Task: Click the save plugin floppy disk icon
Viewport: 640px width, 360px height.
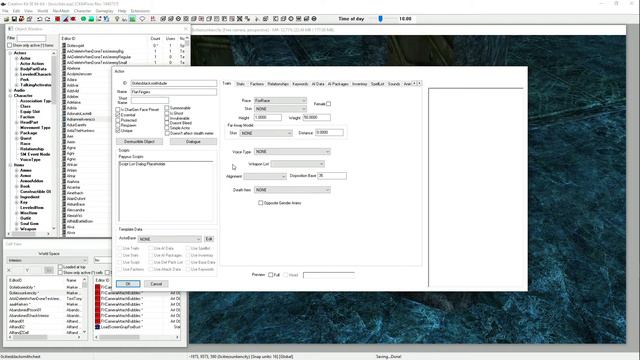Action: point(14,19)
